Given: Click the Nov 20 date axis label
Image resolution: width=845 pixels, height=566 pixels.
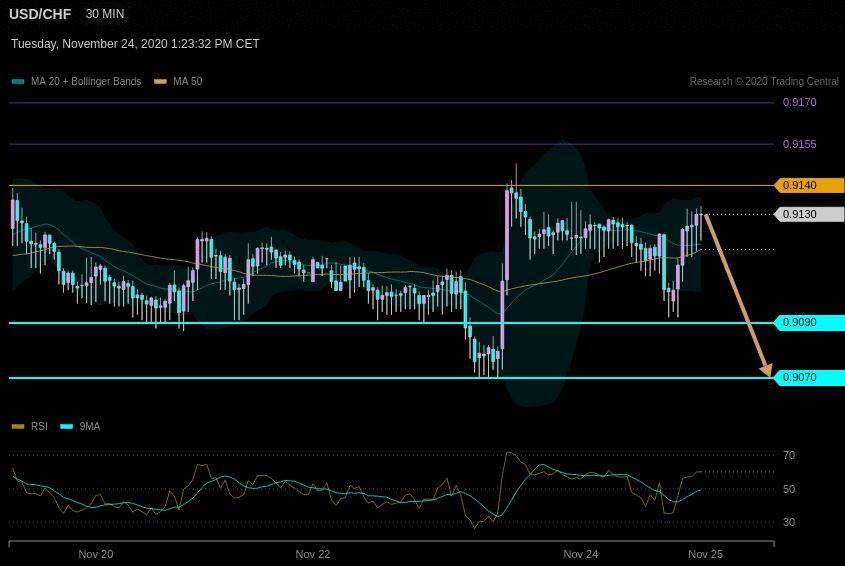Looking at the screenshot, I should (x=96, y=554).
